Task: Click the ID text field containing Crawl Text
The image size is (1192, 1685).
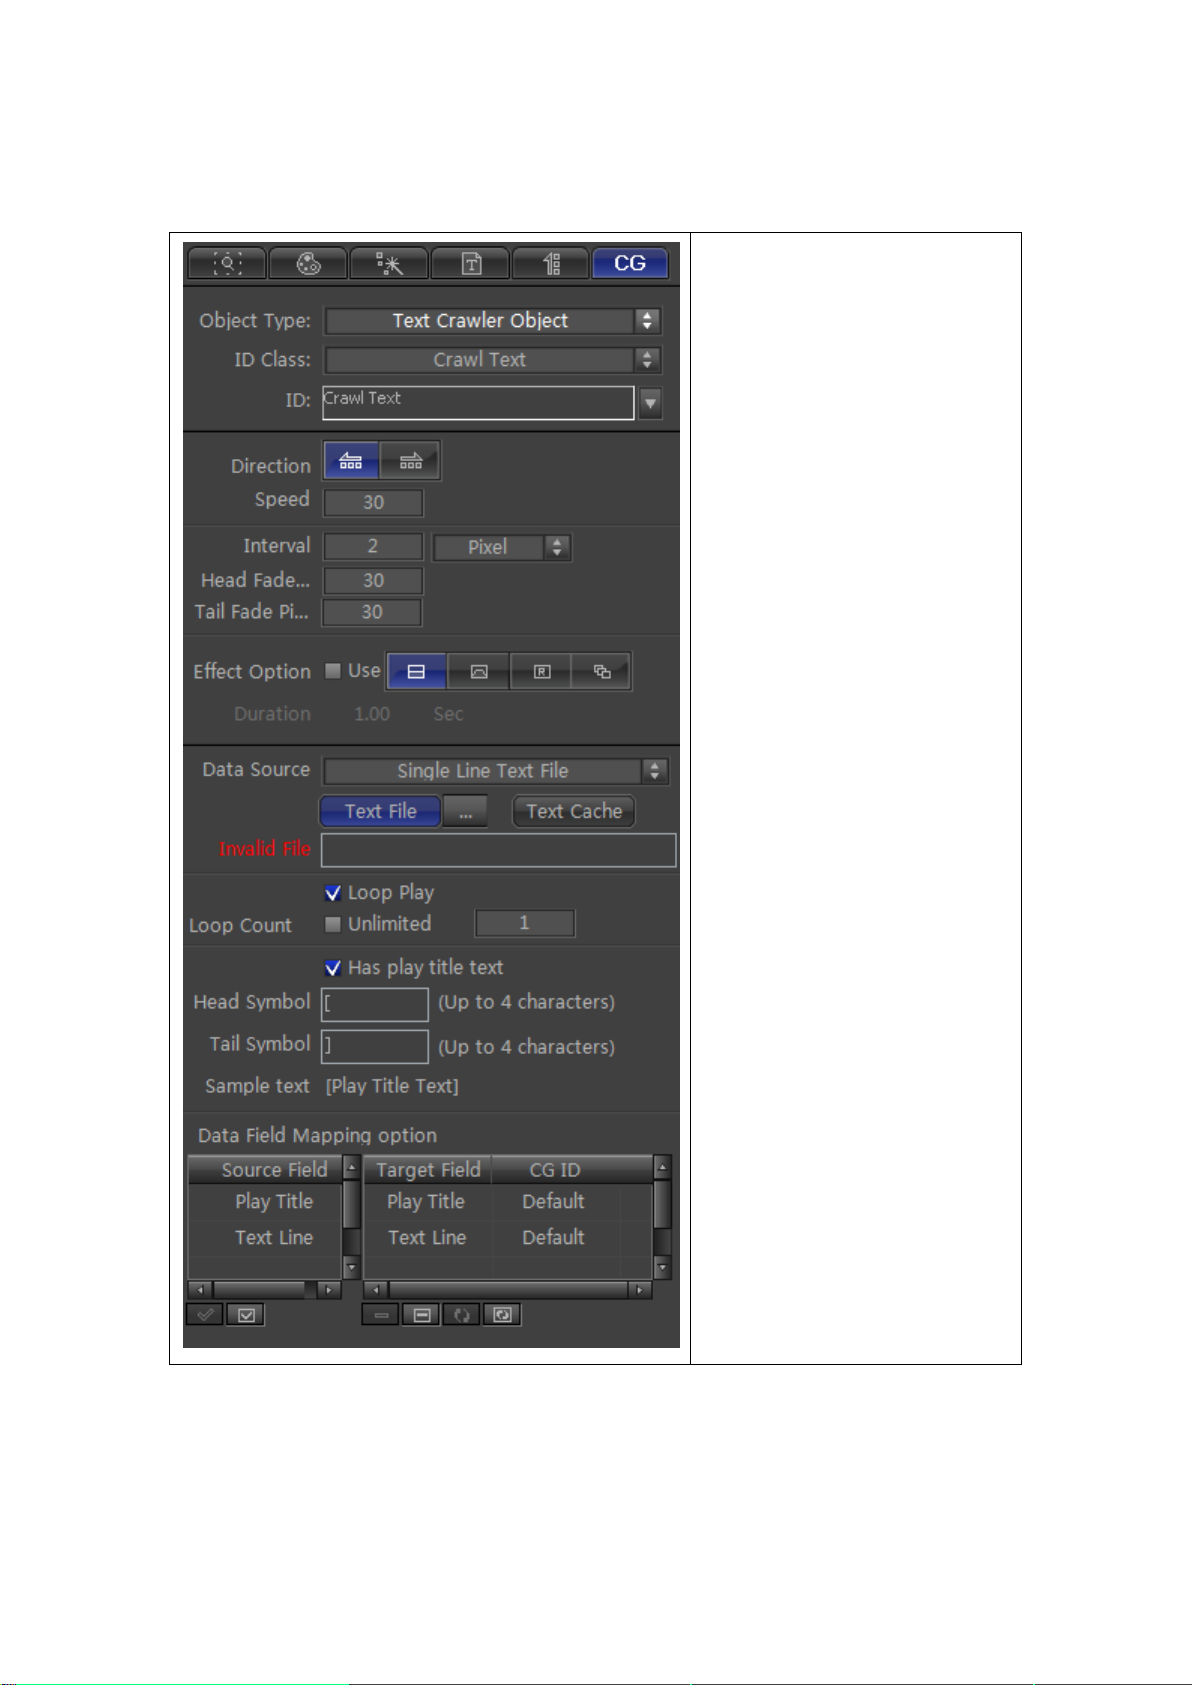Action: tap(478, 403)
